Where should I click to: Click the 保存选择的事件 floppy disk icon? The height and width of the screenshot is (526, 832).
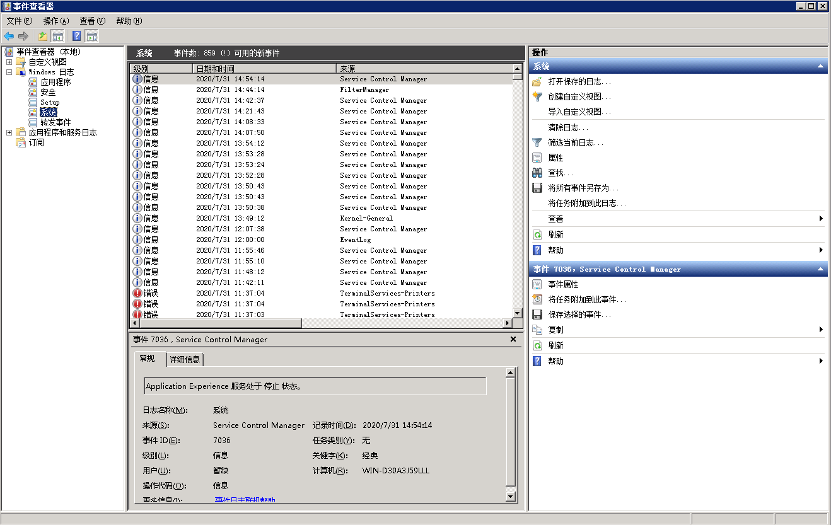(537, 315)
